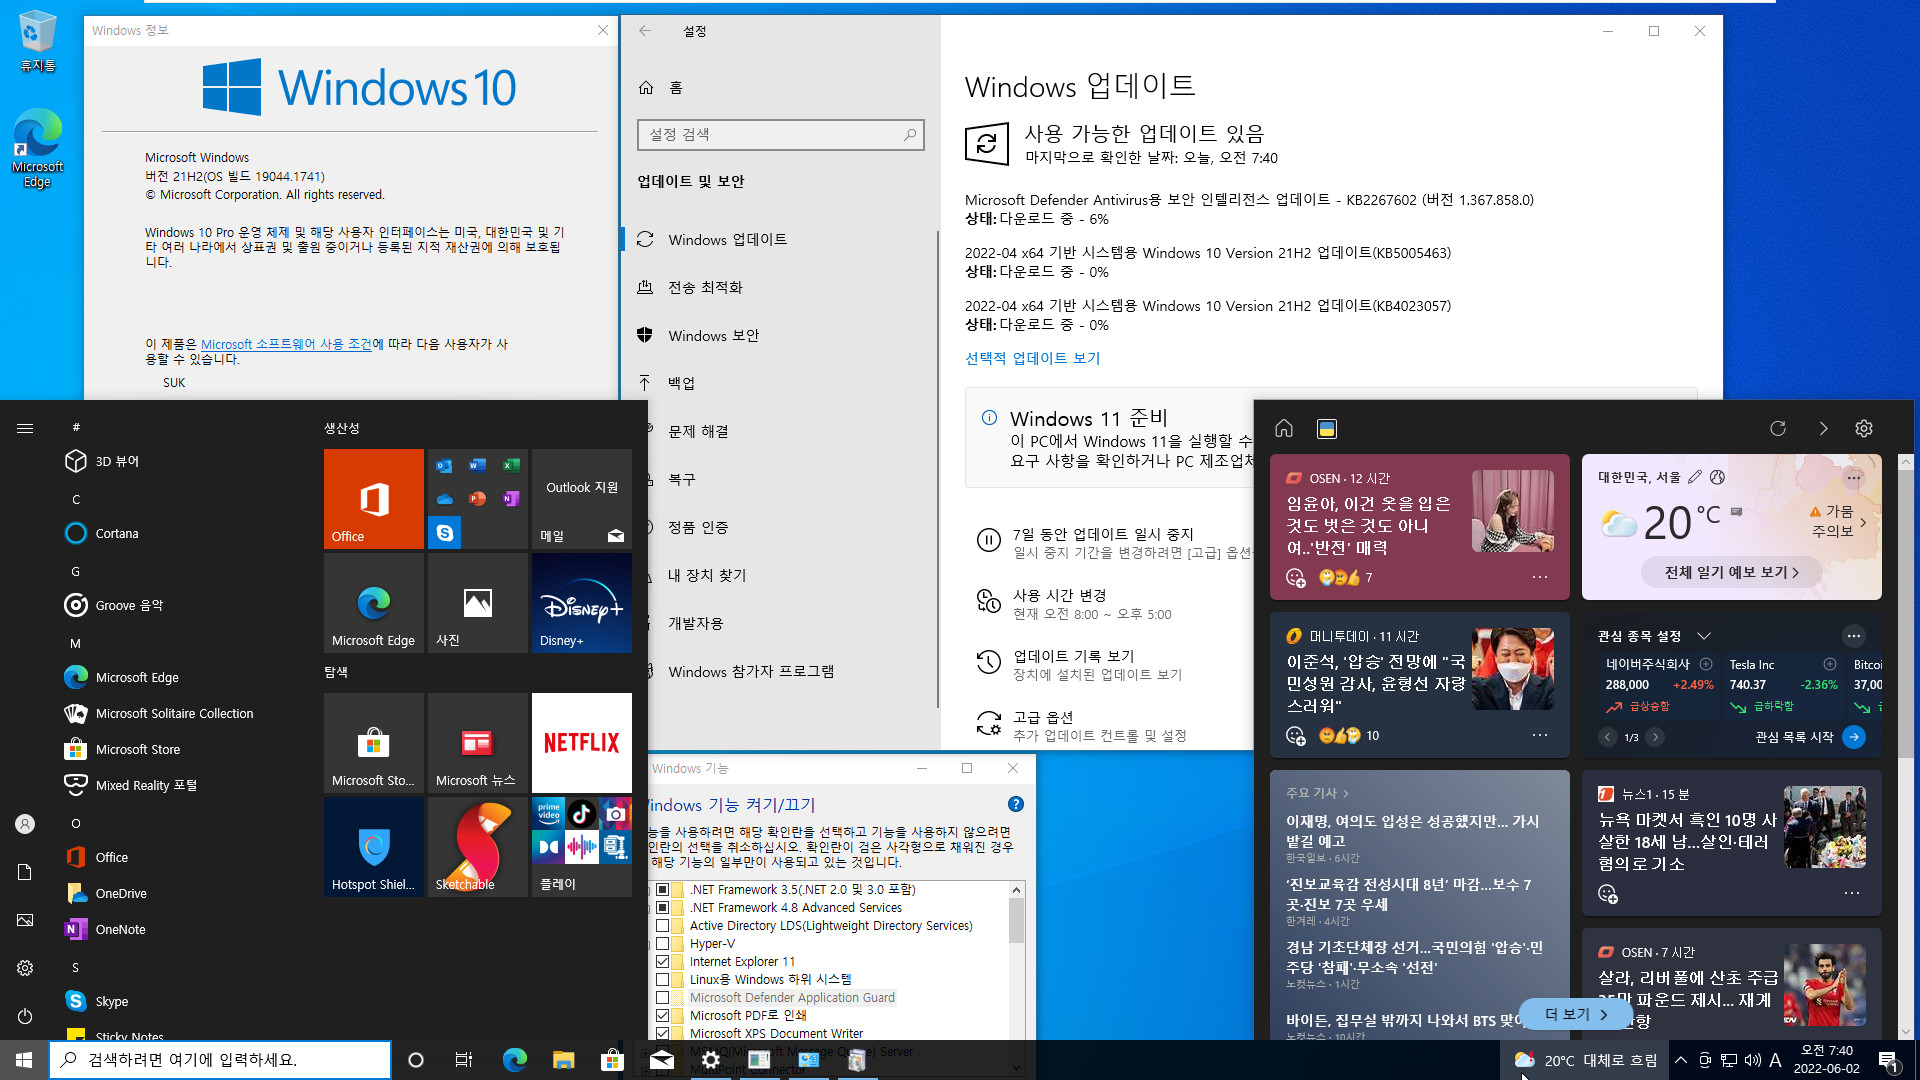This screenshot has width=1920, height=1080.
Task: Open File Explorer on the taskbar
Action: [x=563, y=1060]
